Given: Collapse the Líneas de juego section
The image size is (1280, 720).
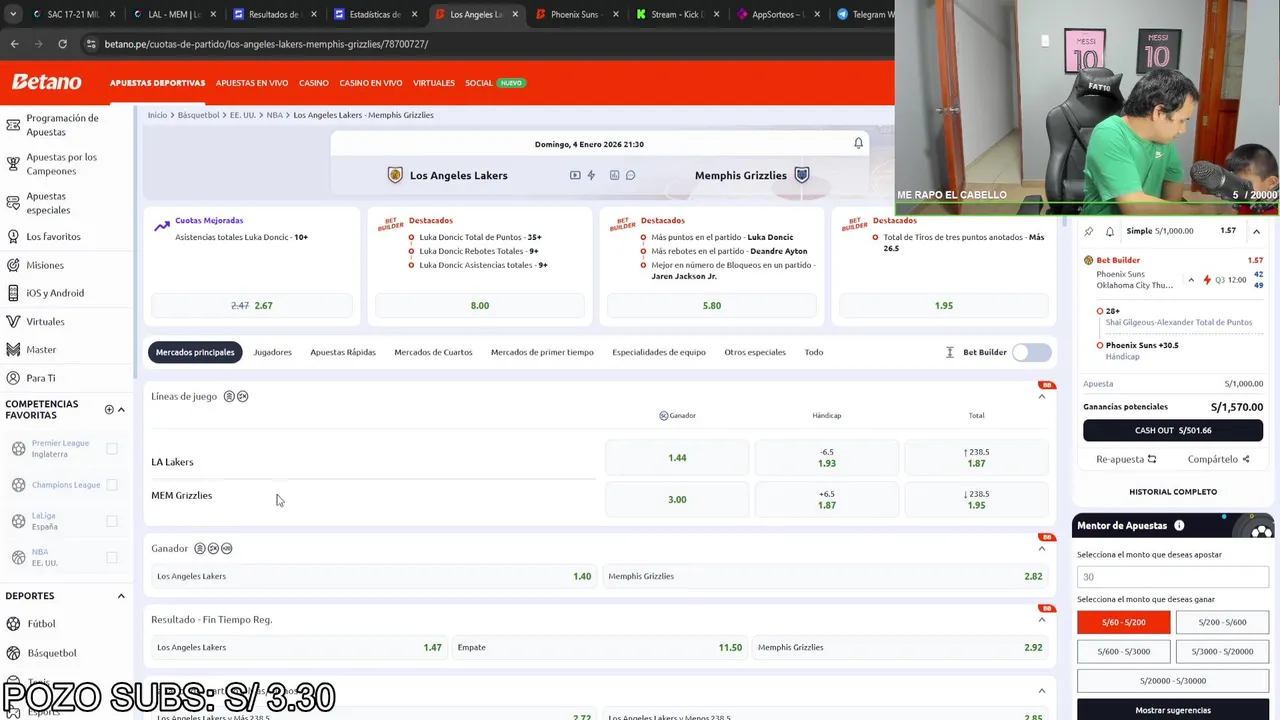Looking at the screenshot, I should coord(1041,396).
